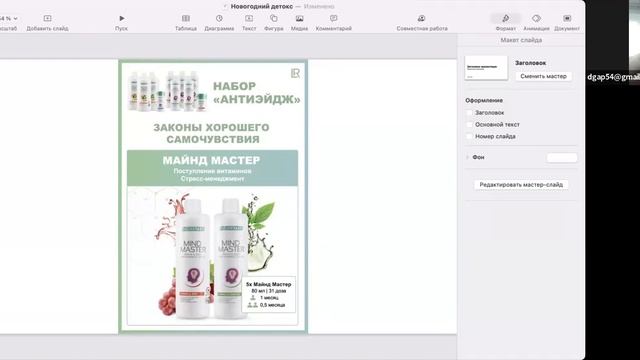Expand the Фон disclosure triangle

[467, 157]
